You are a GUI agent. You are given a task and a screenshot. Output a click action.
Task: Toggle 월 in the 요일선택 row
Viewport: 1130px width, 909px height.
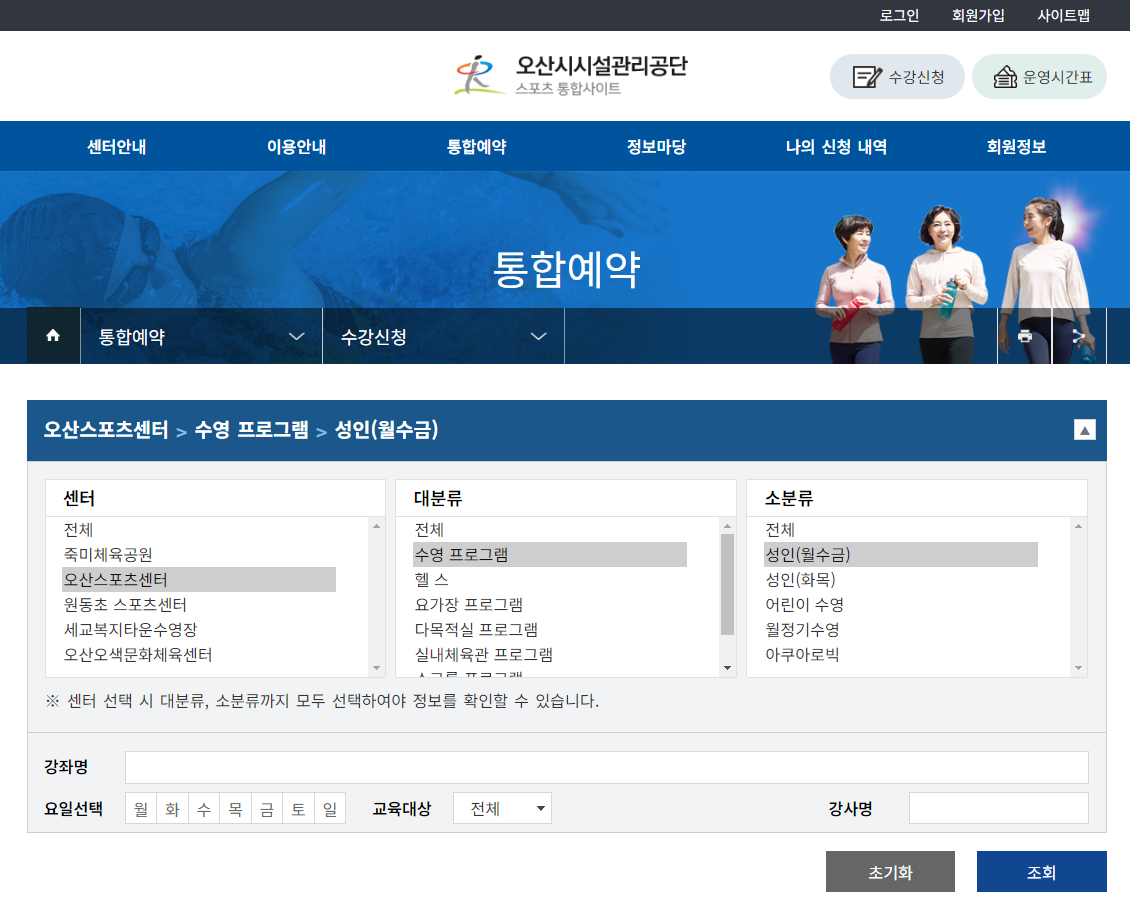click(139, 808)
